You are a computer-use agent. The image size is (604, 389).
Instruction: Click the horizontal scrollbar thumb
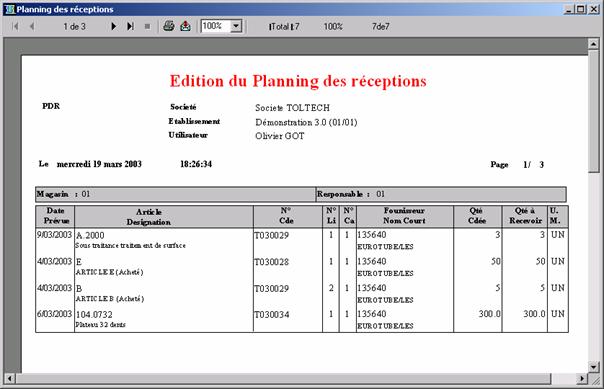tap(283, 379)
